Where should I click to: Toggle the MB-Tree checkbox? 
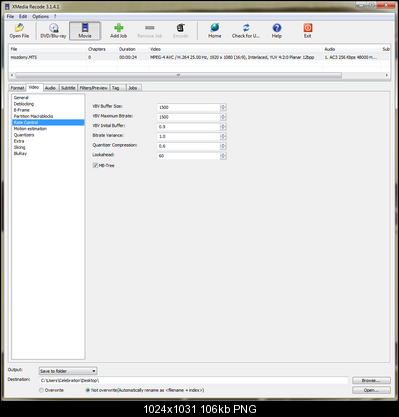click(95, 165)
